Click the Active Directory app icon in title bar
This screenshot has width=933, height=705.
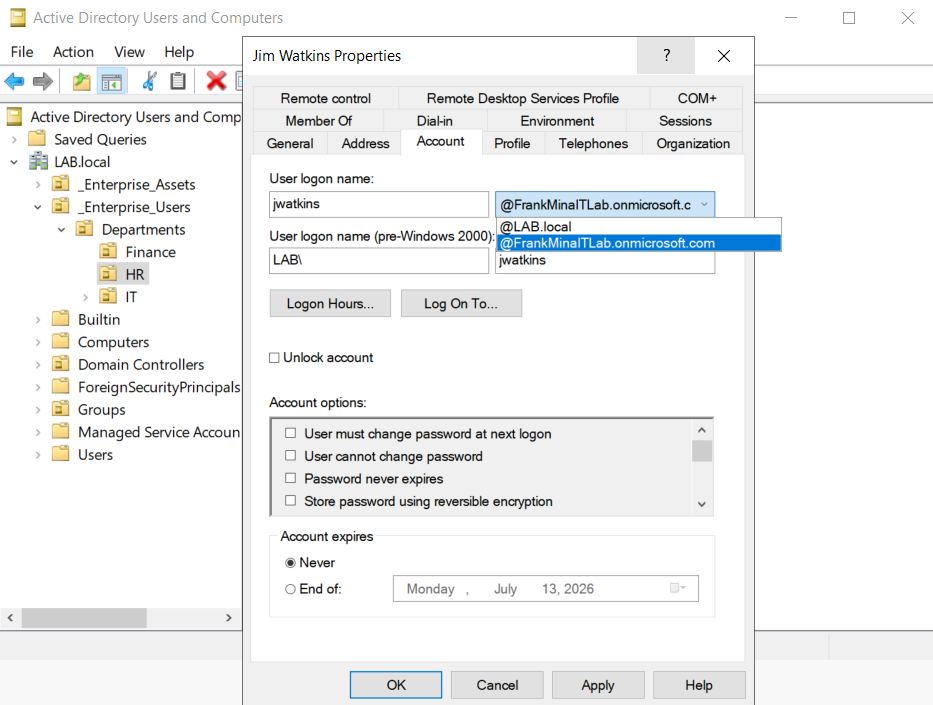pos(18,18)
